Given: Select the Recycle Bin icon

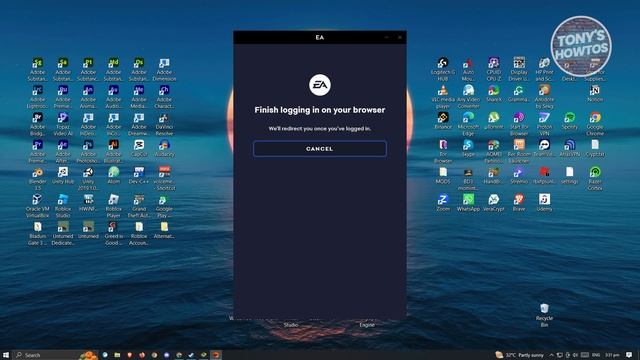Looking at the screenshot, I should [x=544, y=315].
